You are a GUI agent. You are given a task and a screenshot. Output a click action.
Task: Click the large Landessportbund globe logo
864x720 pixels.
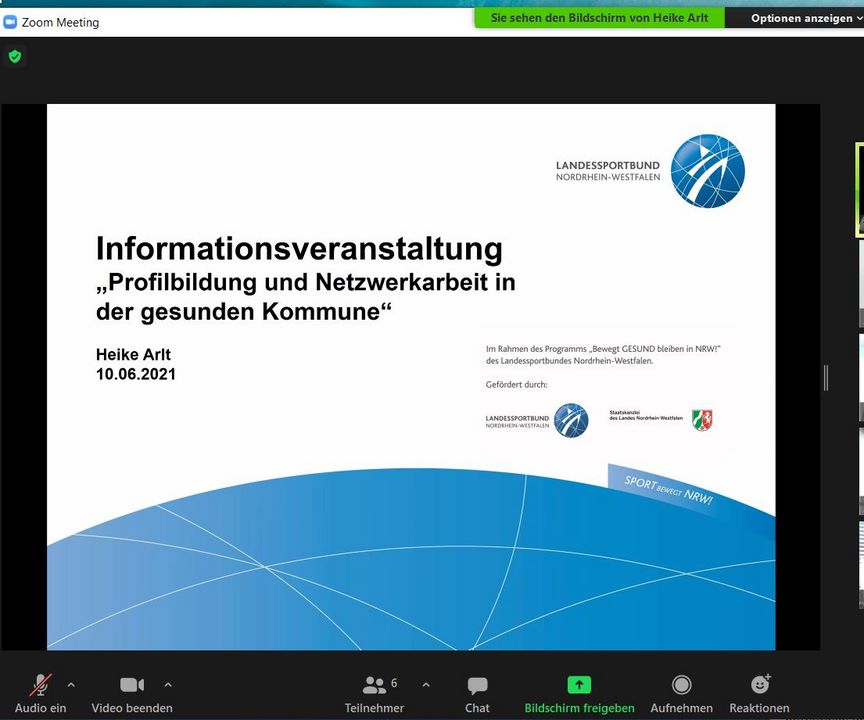[708, 171]
